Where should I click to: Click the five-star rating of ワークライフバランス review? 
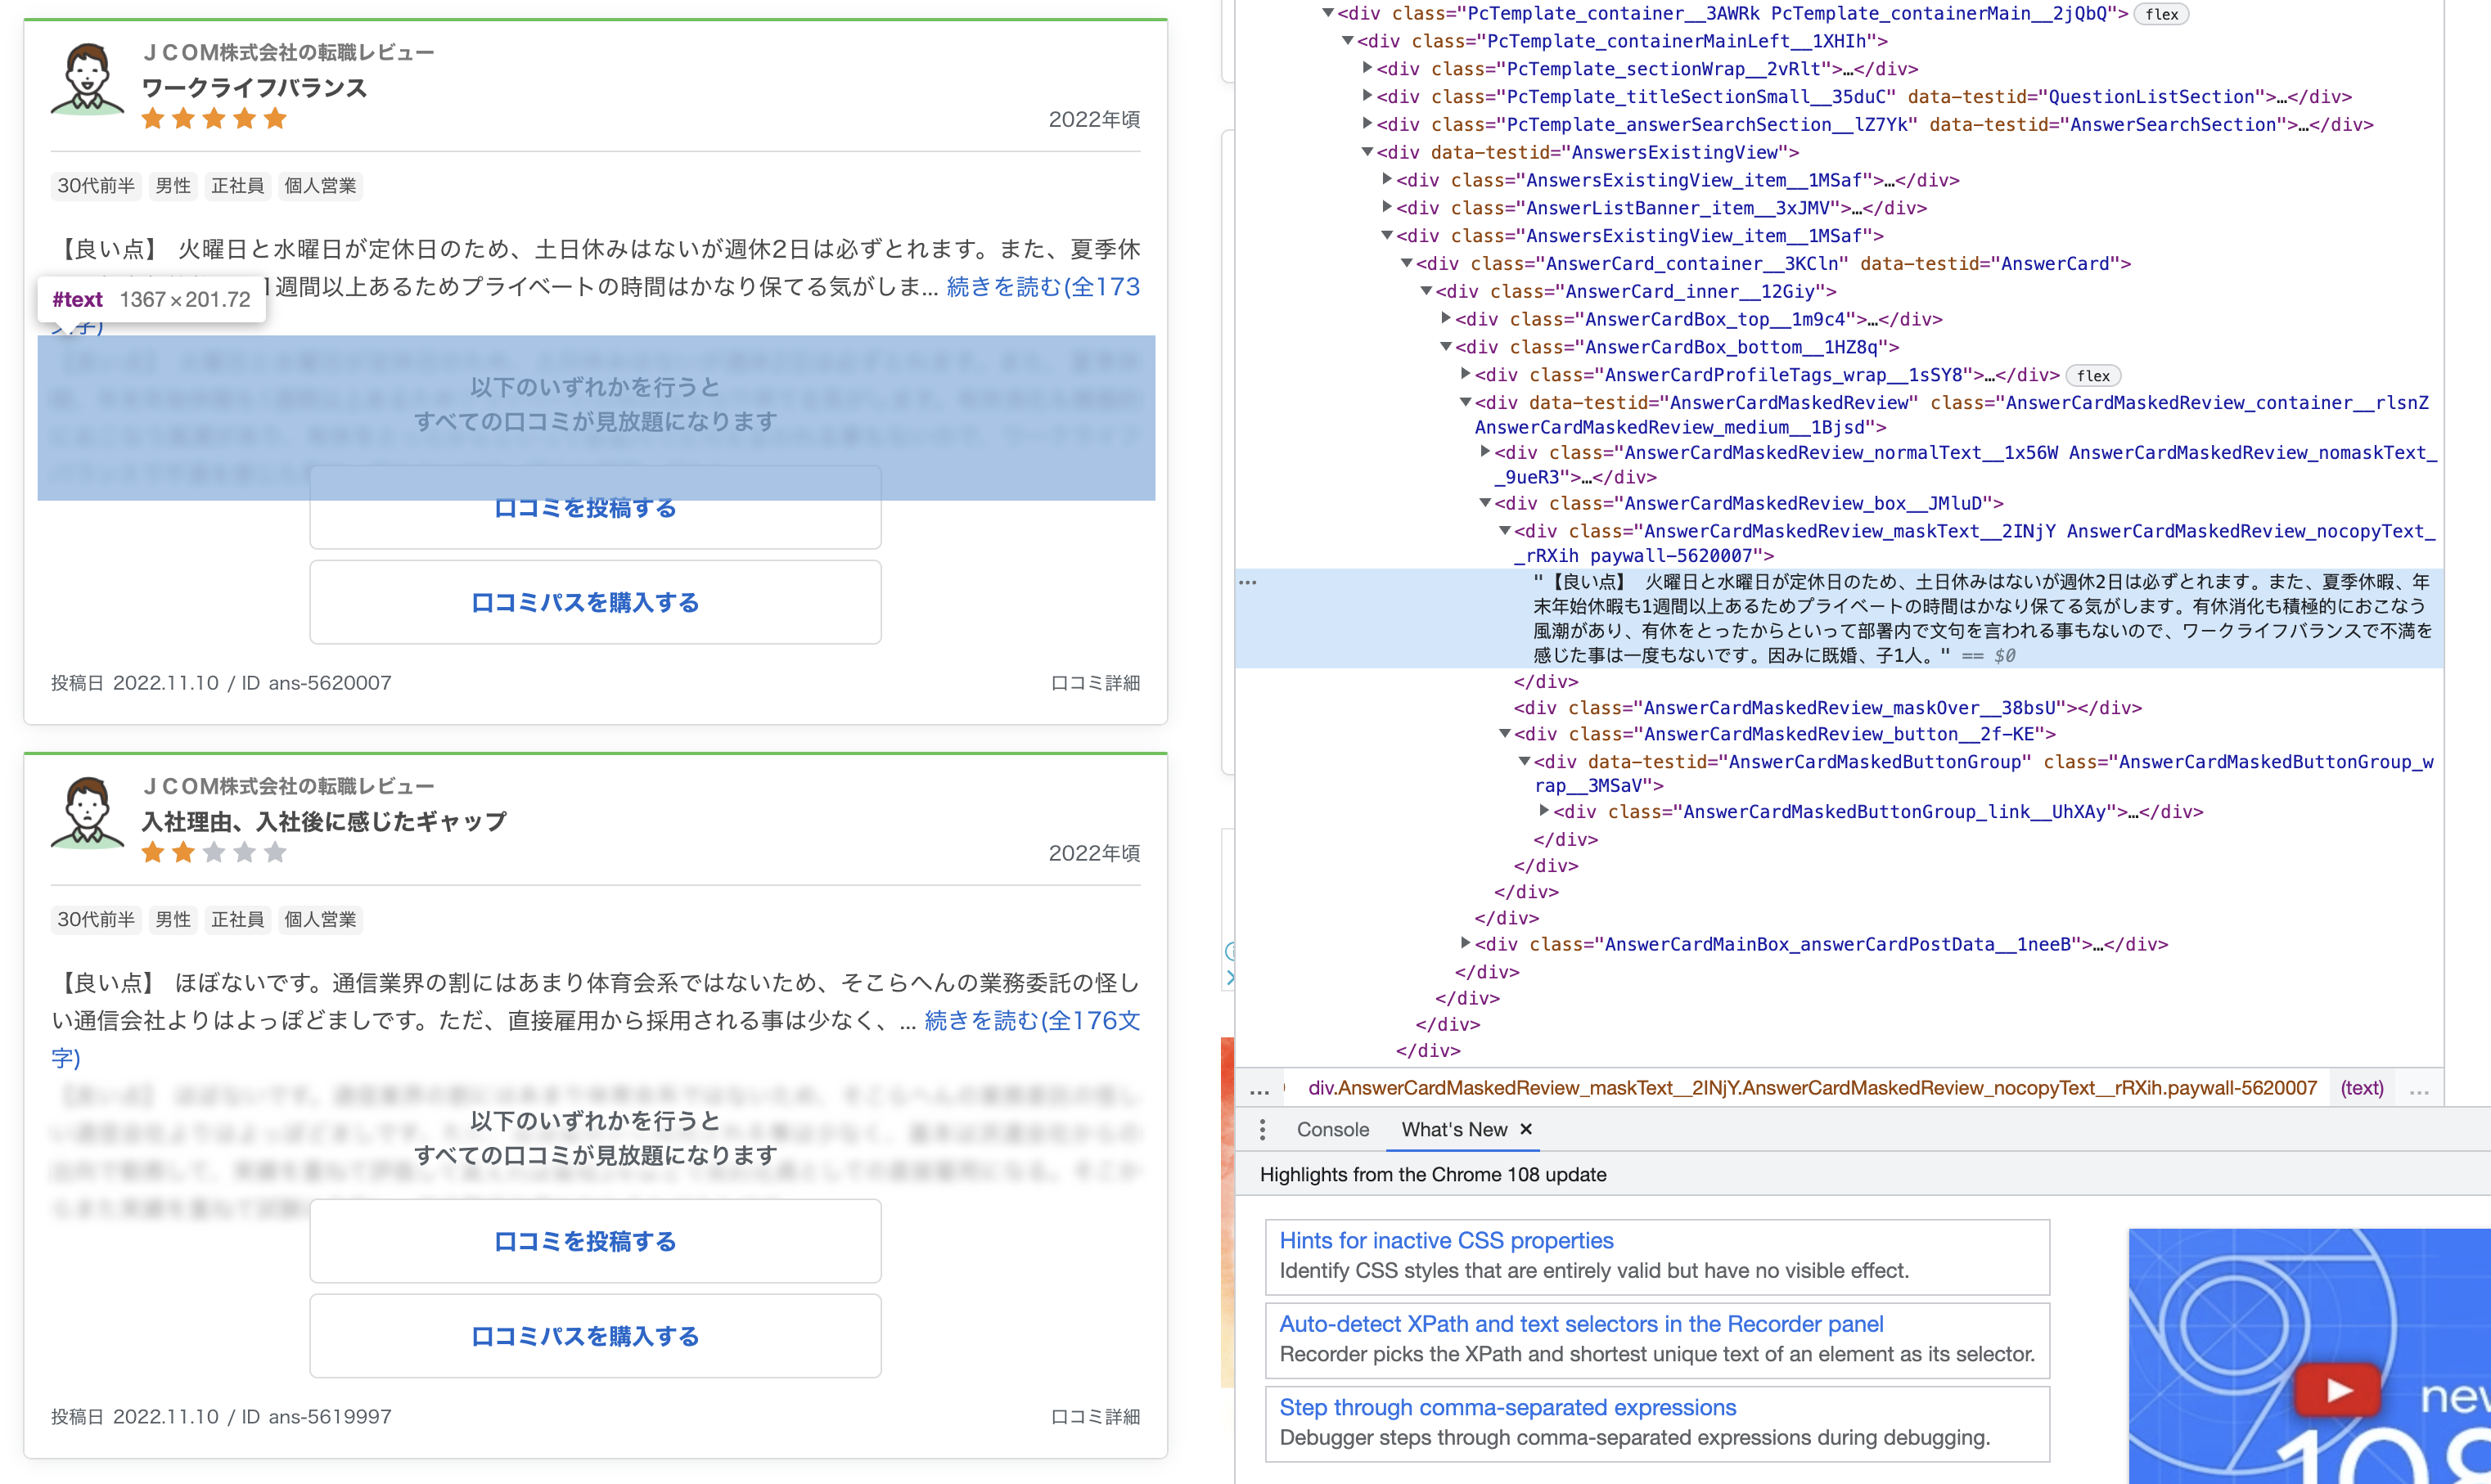coord(214,119)
